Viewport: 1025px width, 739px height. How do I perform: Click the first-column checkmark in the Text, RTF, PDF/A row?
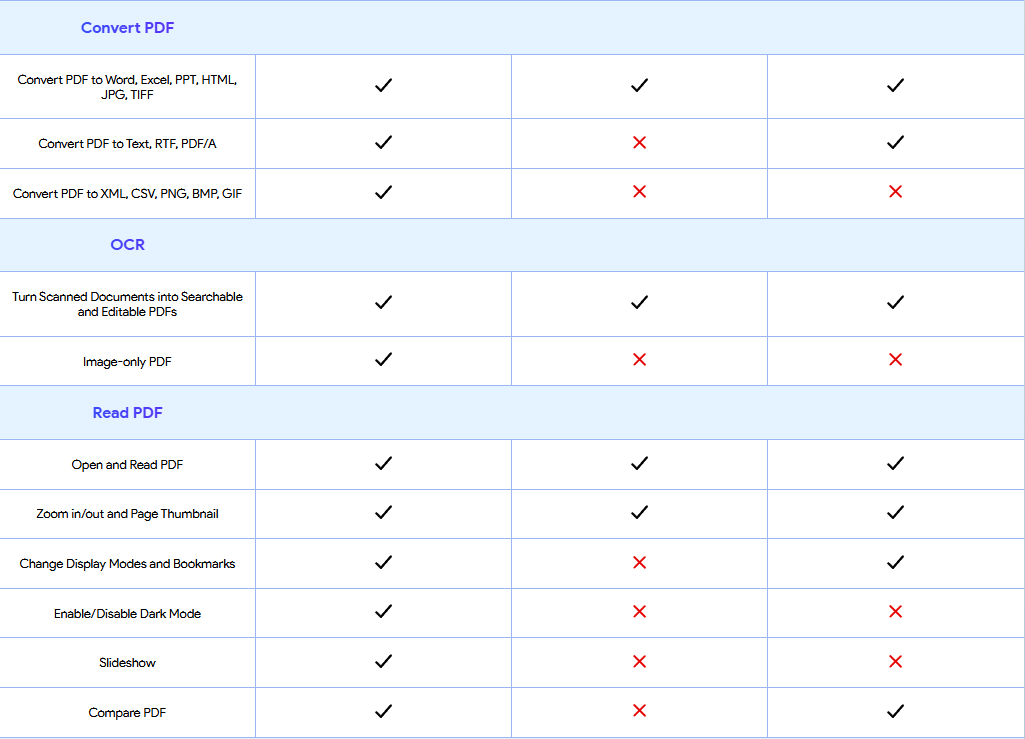click(x=384, y=142)
